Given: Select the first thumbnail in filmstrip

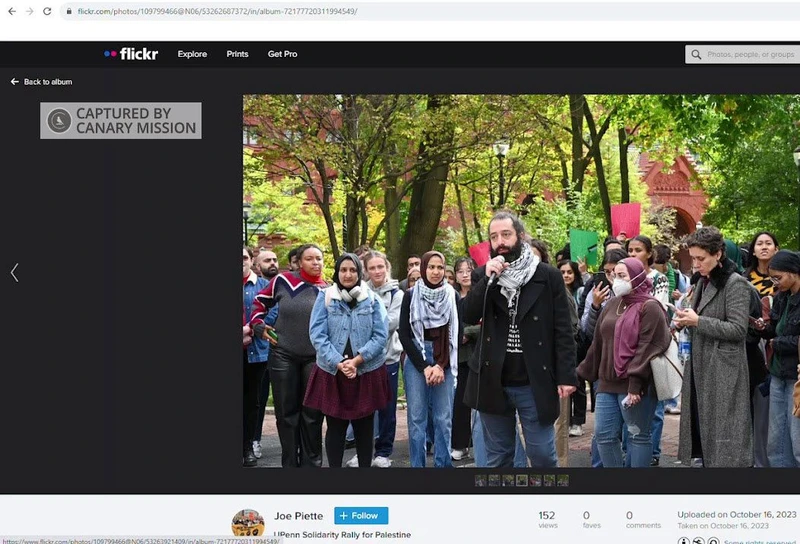Looking at the screenshot, I should click(x=481, y=480).
